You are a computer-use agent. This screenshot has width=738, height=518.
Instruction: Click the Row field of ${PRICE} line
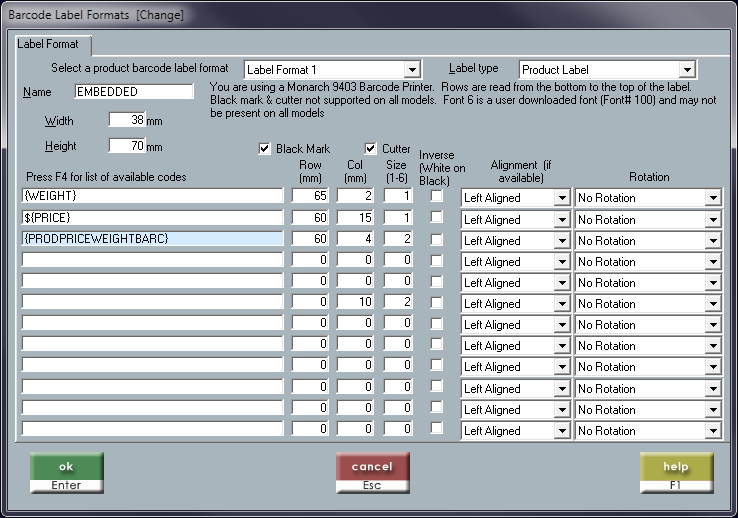click(310, 217)
